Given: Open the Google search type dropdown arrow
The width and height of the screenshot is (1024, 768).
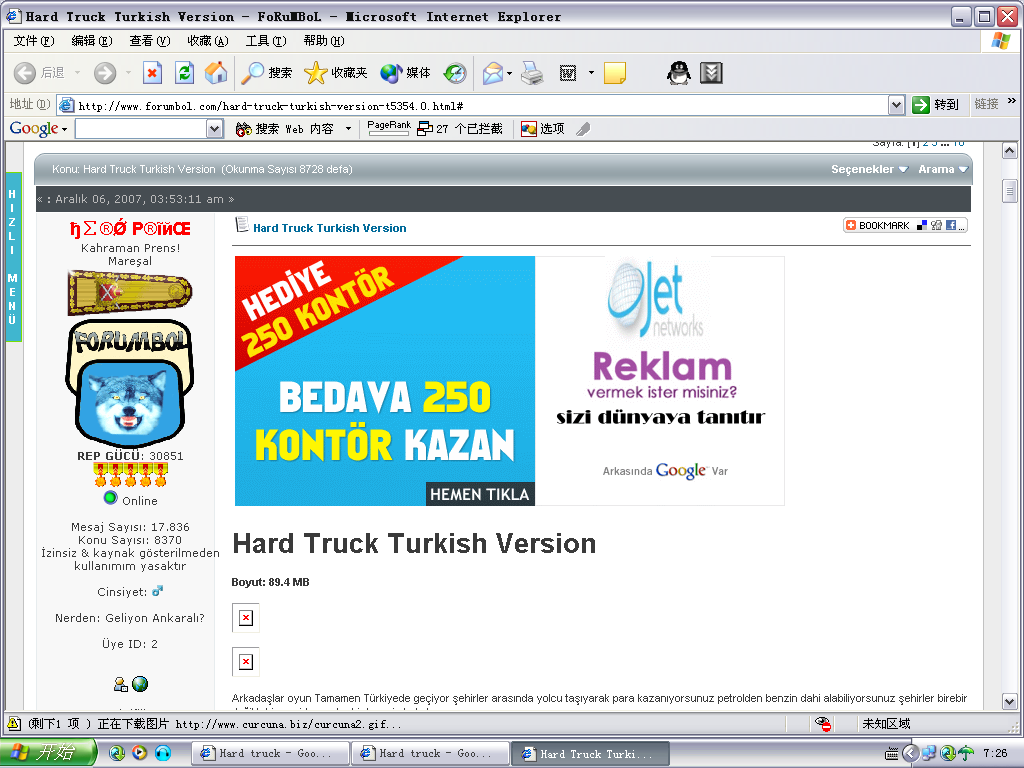Looking at the screenshot, I should click(x=348, y=129).
